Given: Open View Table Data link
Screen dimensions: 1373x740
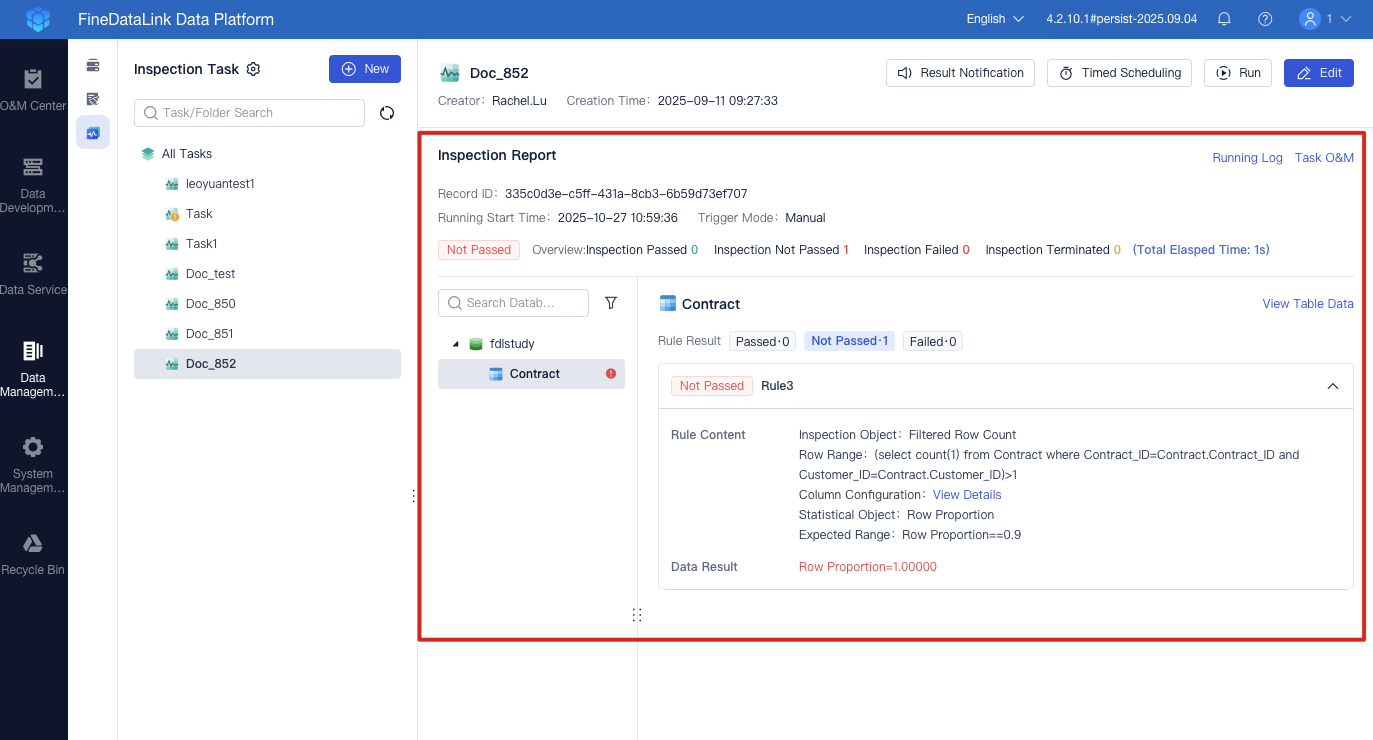Looking at the screenshot, I should (x=1308, y=304).
